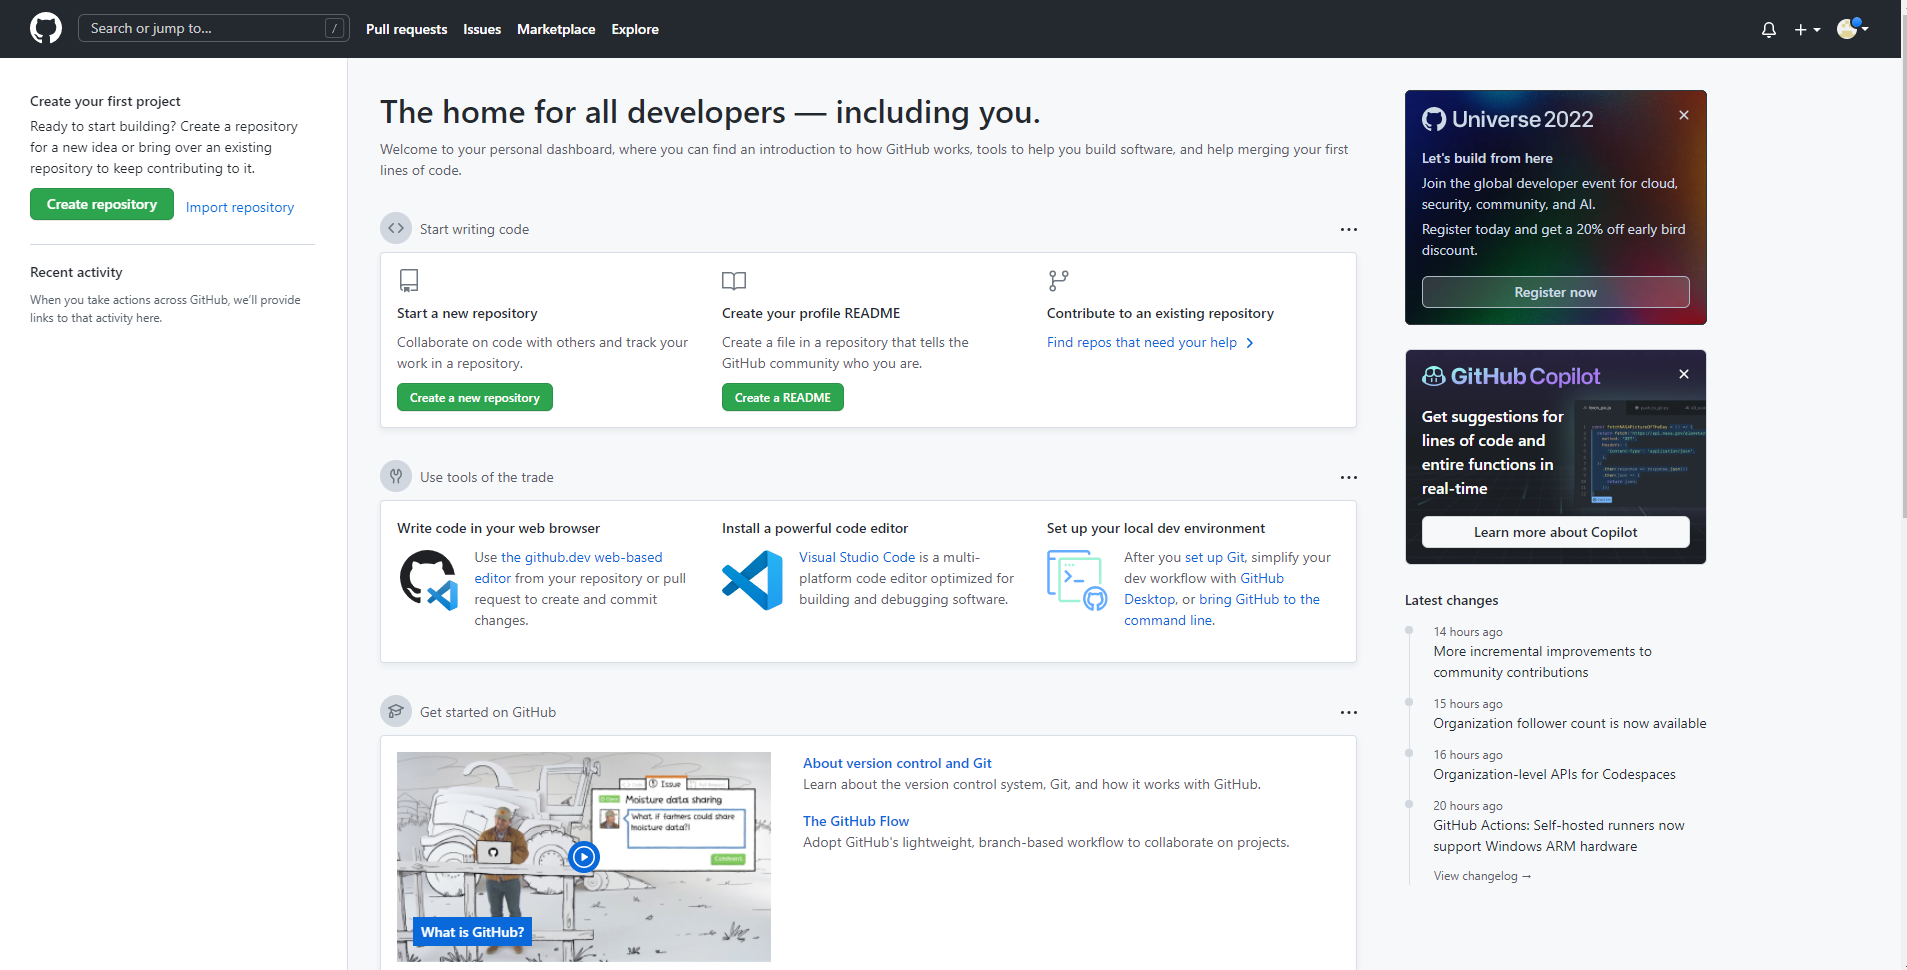Click the Use tools of the trade icon

coord(396,476)
